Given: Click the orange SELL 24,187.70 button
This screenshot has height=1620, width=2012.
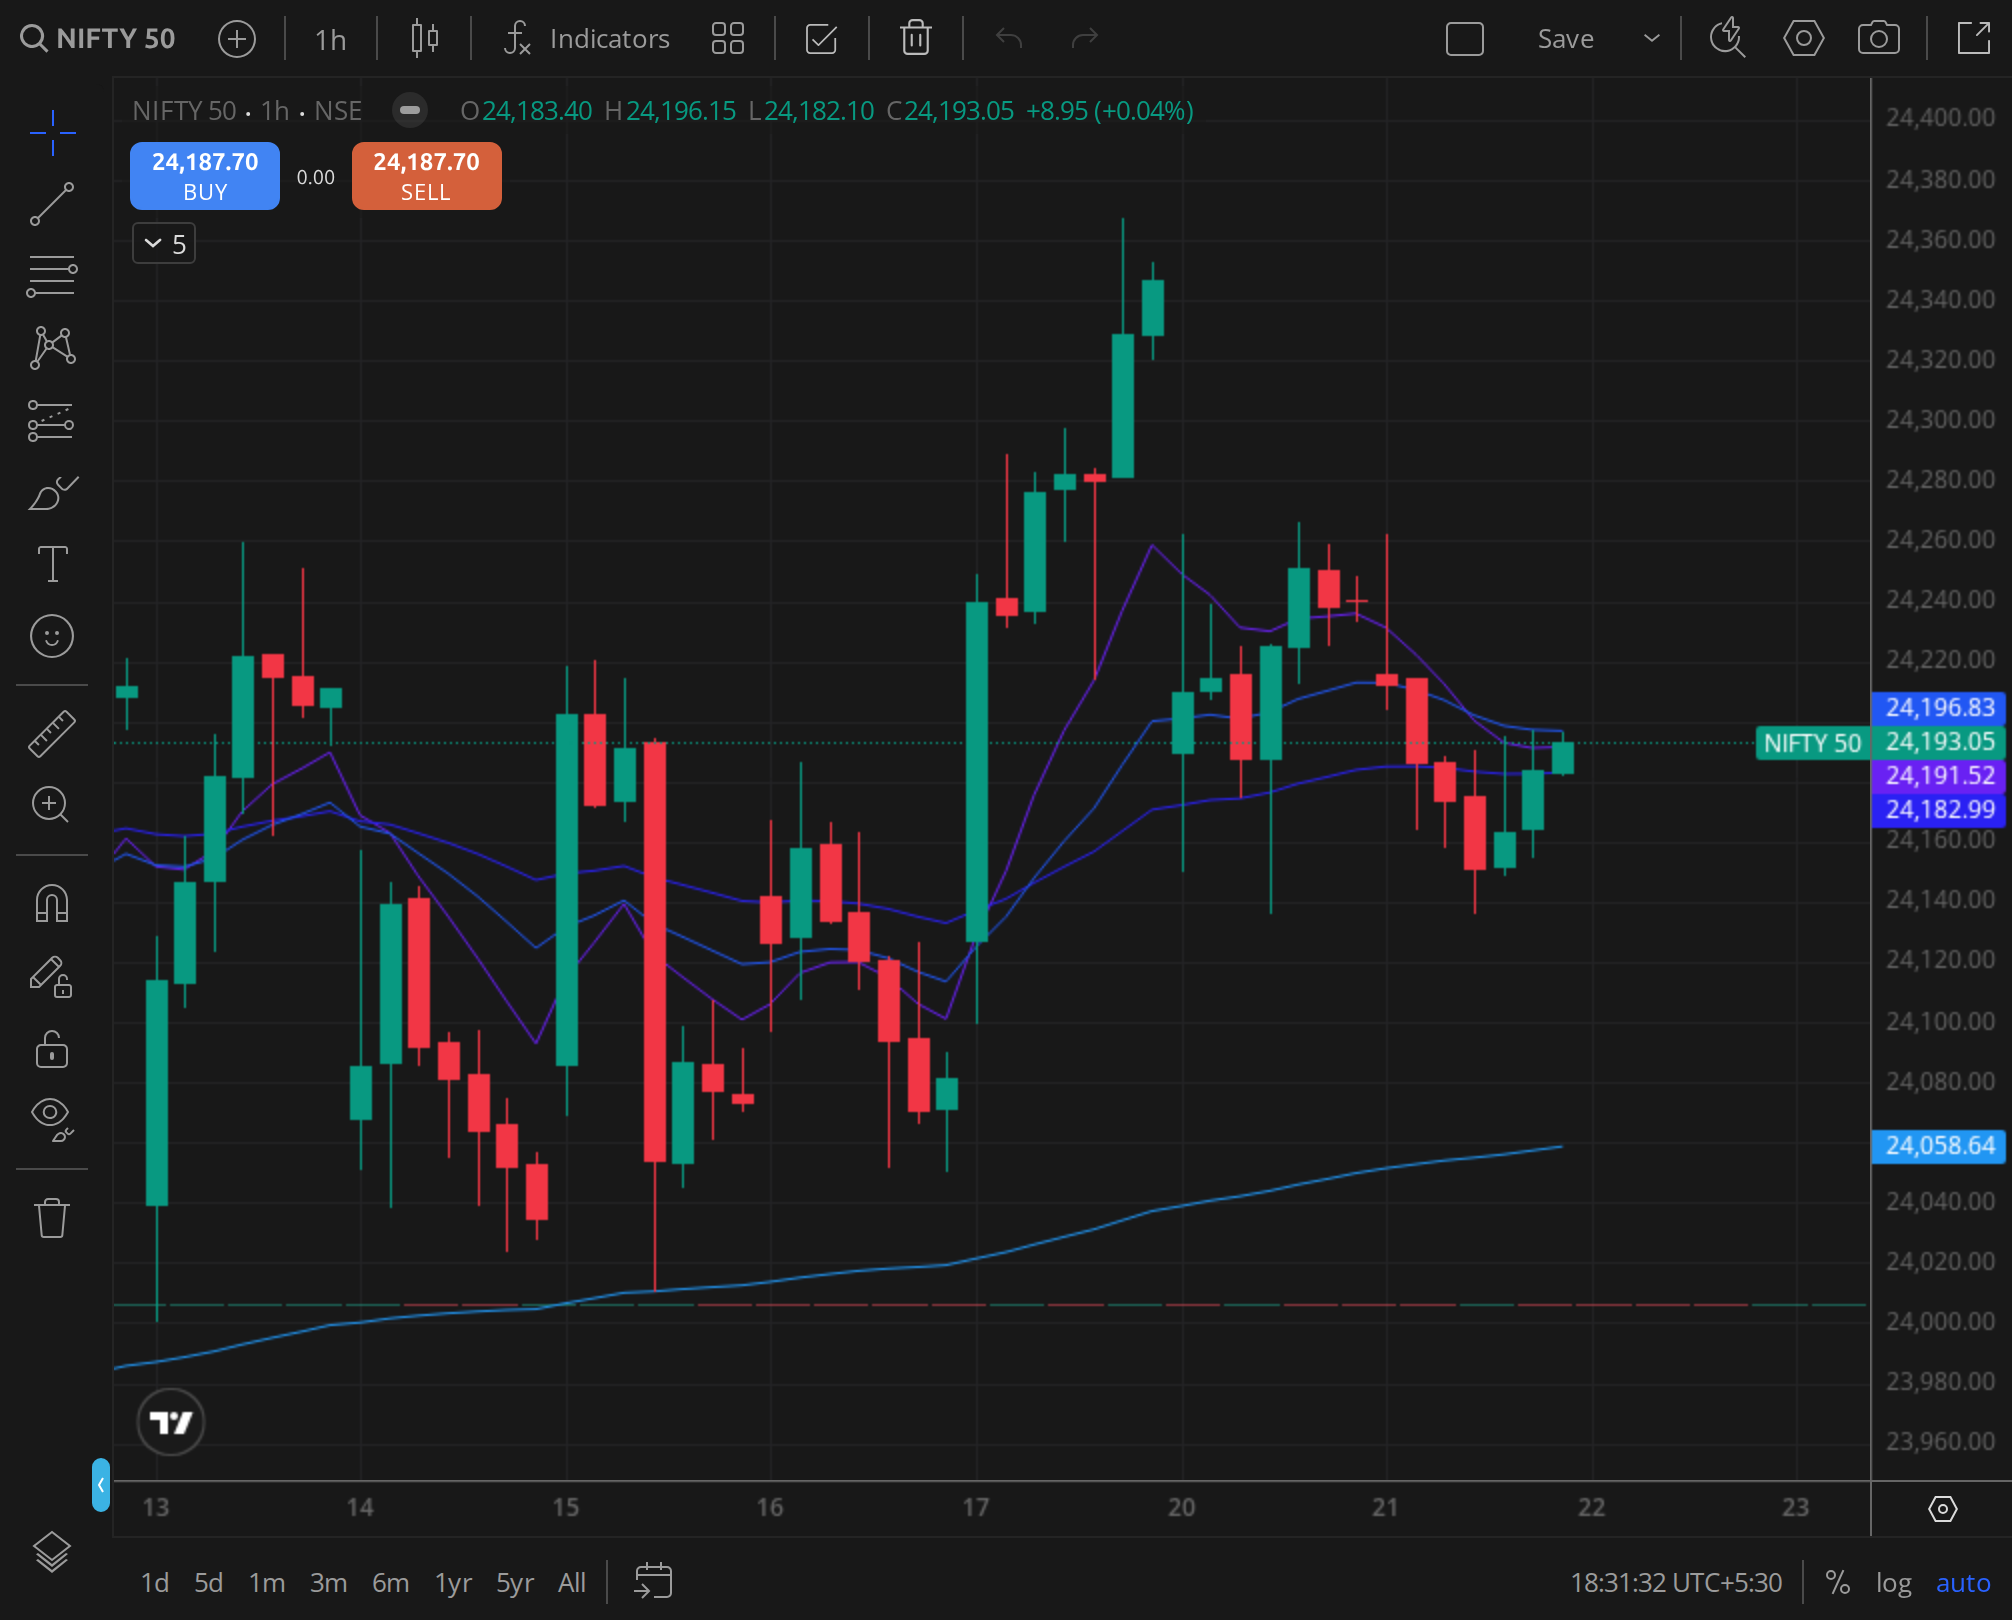Looking at the screenshot, I should tap(427, 176).
